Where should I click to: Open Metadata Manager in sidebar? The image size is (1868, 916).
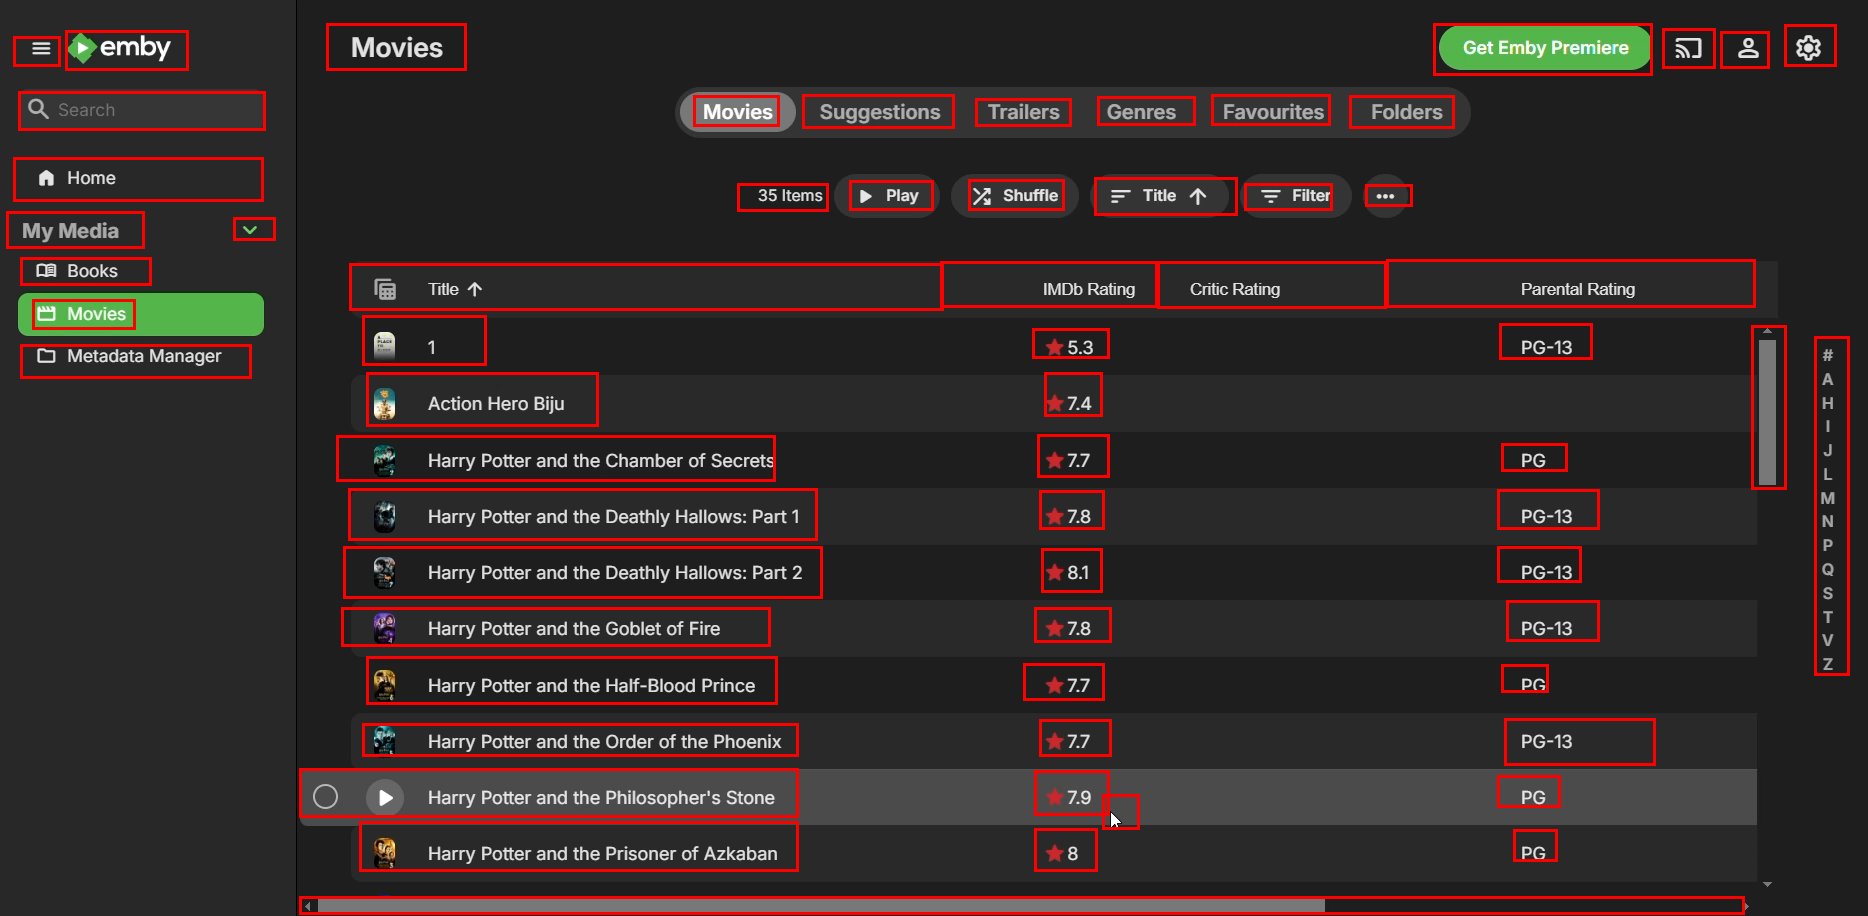(x=140, y=356)
